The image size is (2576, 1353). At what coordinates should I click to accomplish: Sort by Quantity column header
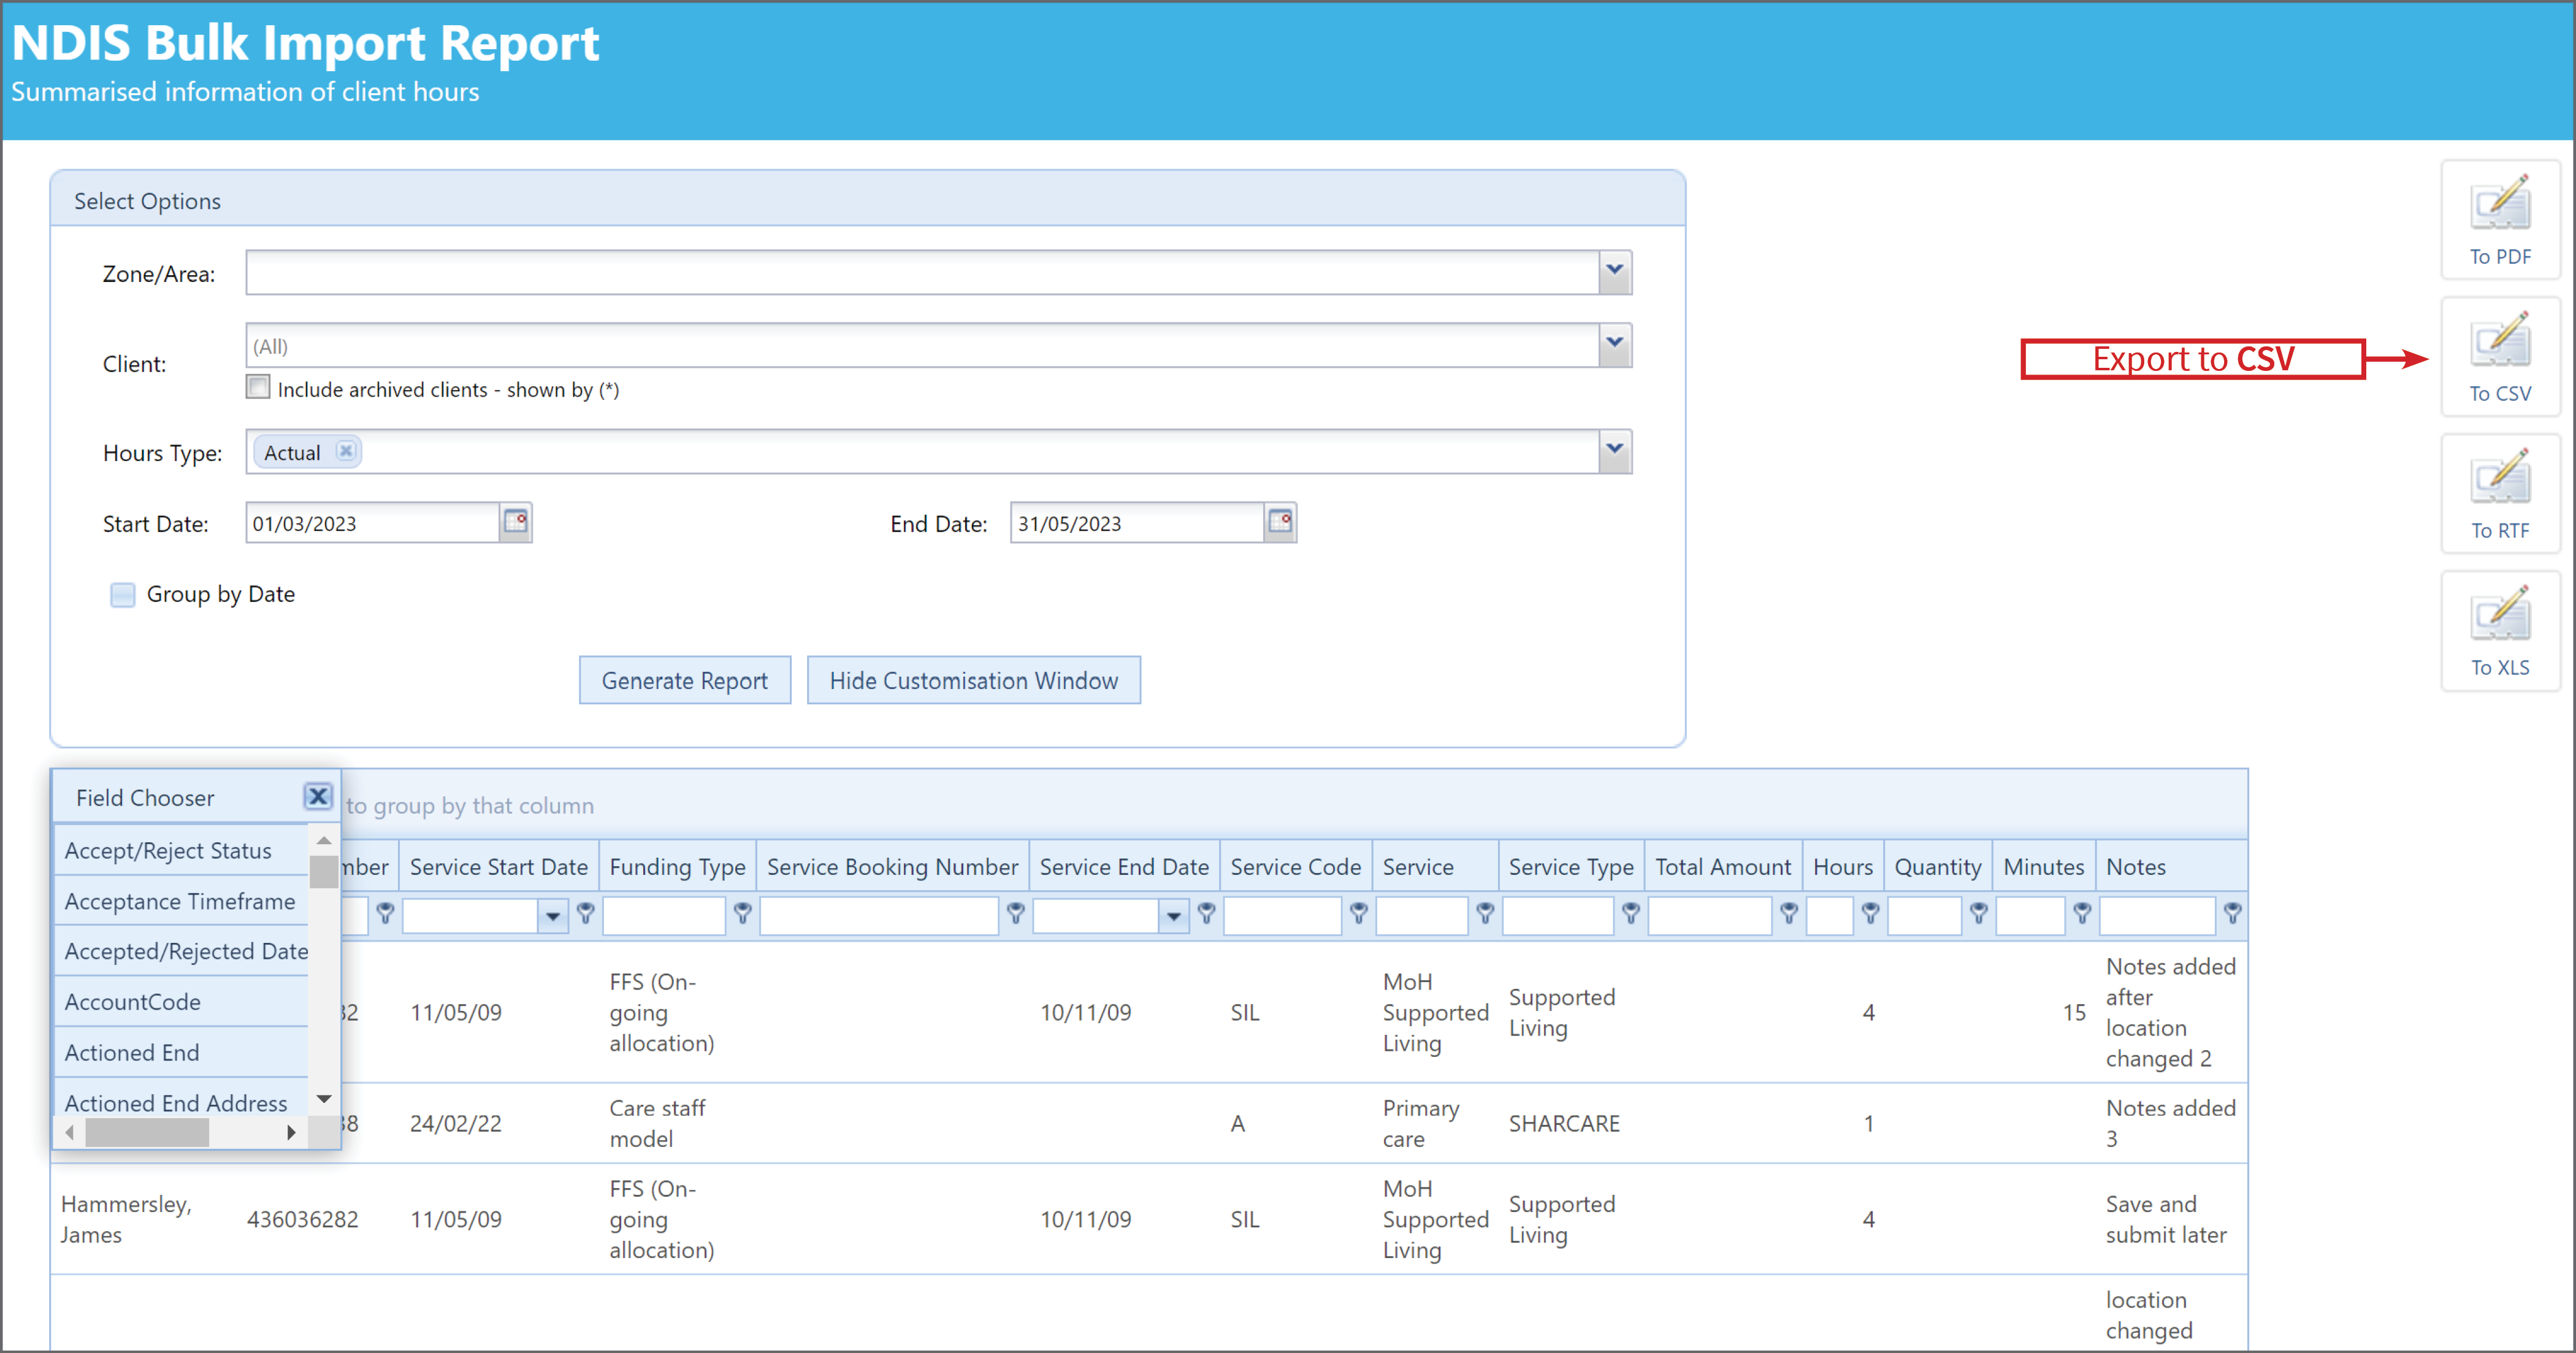1937,866
